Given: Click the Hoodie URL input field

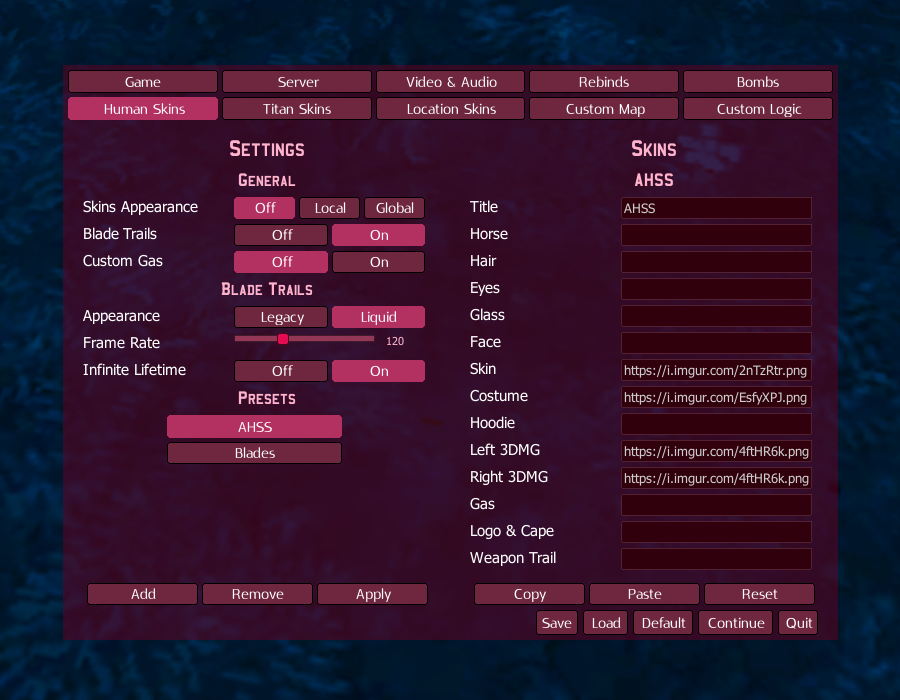Looking at the screenshot, I should point(716,423).
